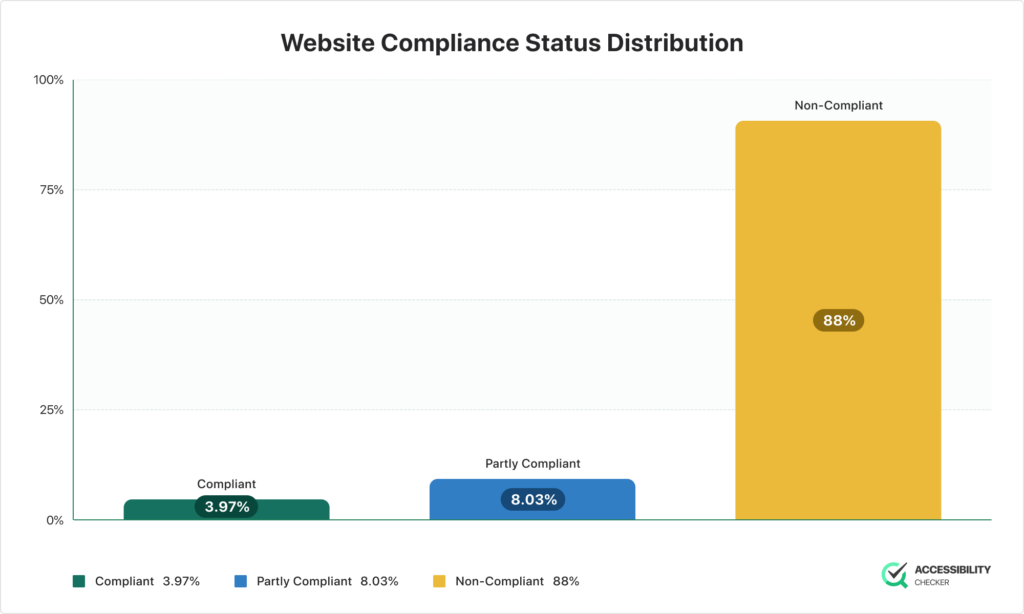1024x614 pixels.
Task: Click the yellow Non-Compliant legend swatch
Action: 439,581
